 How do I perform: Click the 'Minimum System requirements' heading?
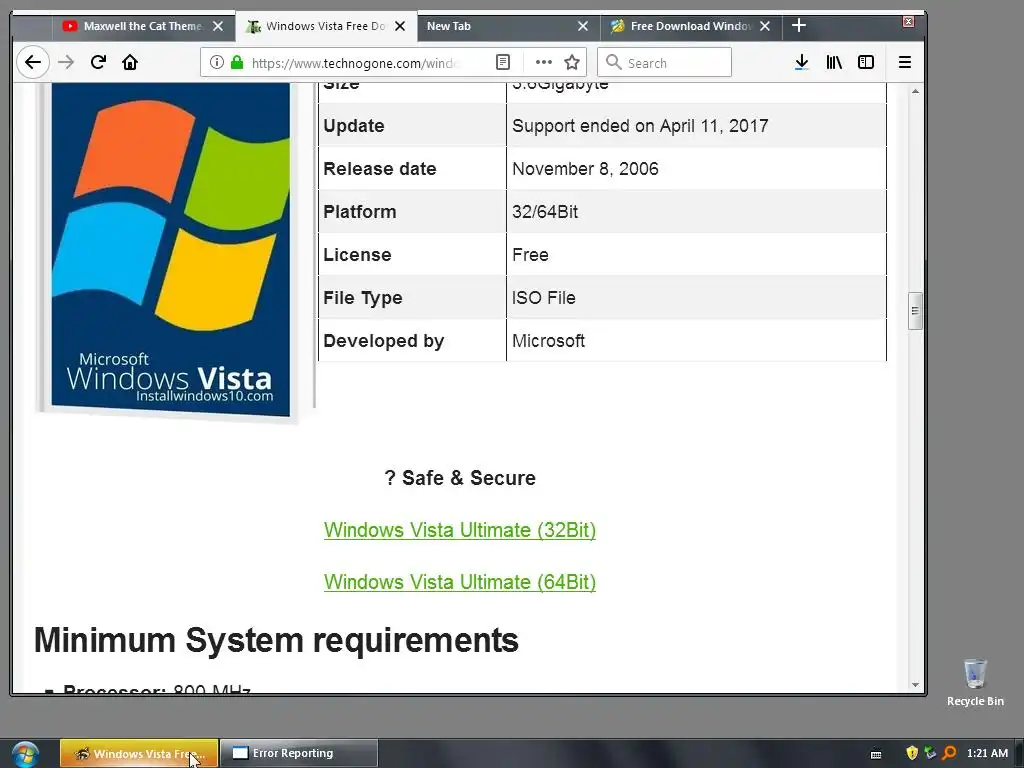pos(276,640)
